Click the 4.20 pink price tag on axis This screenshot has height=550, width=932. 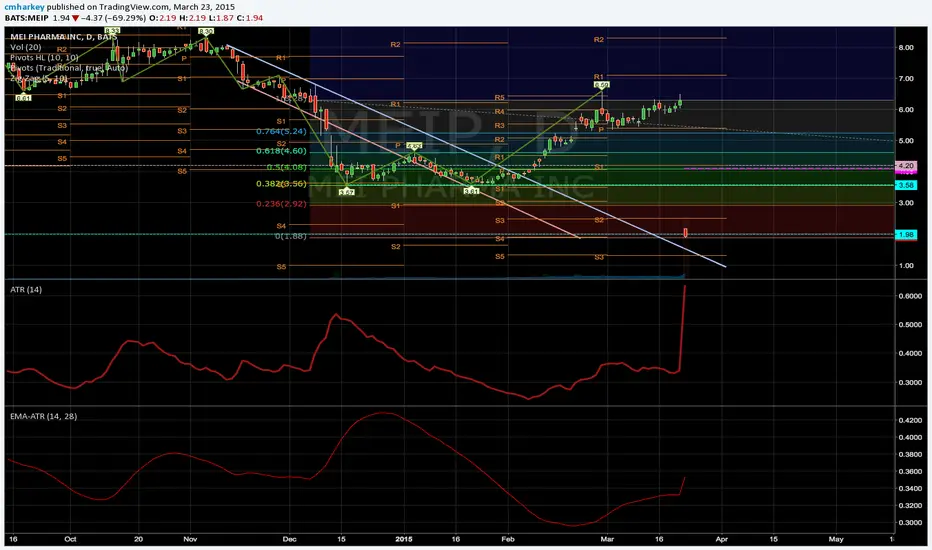tap(906, 166)
